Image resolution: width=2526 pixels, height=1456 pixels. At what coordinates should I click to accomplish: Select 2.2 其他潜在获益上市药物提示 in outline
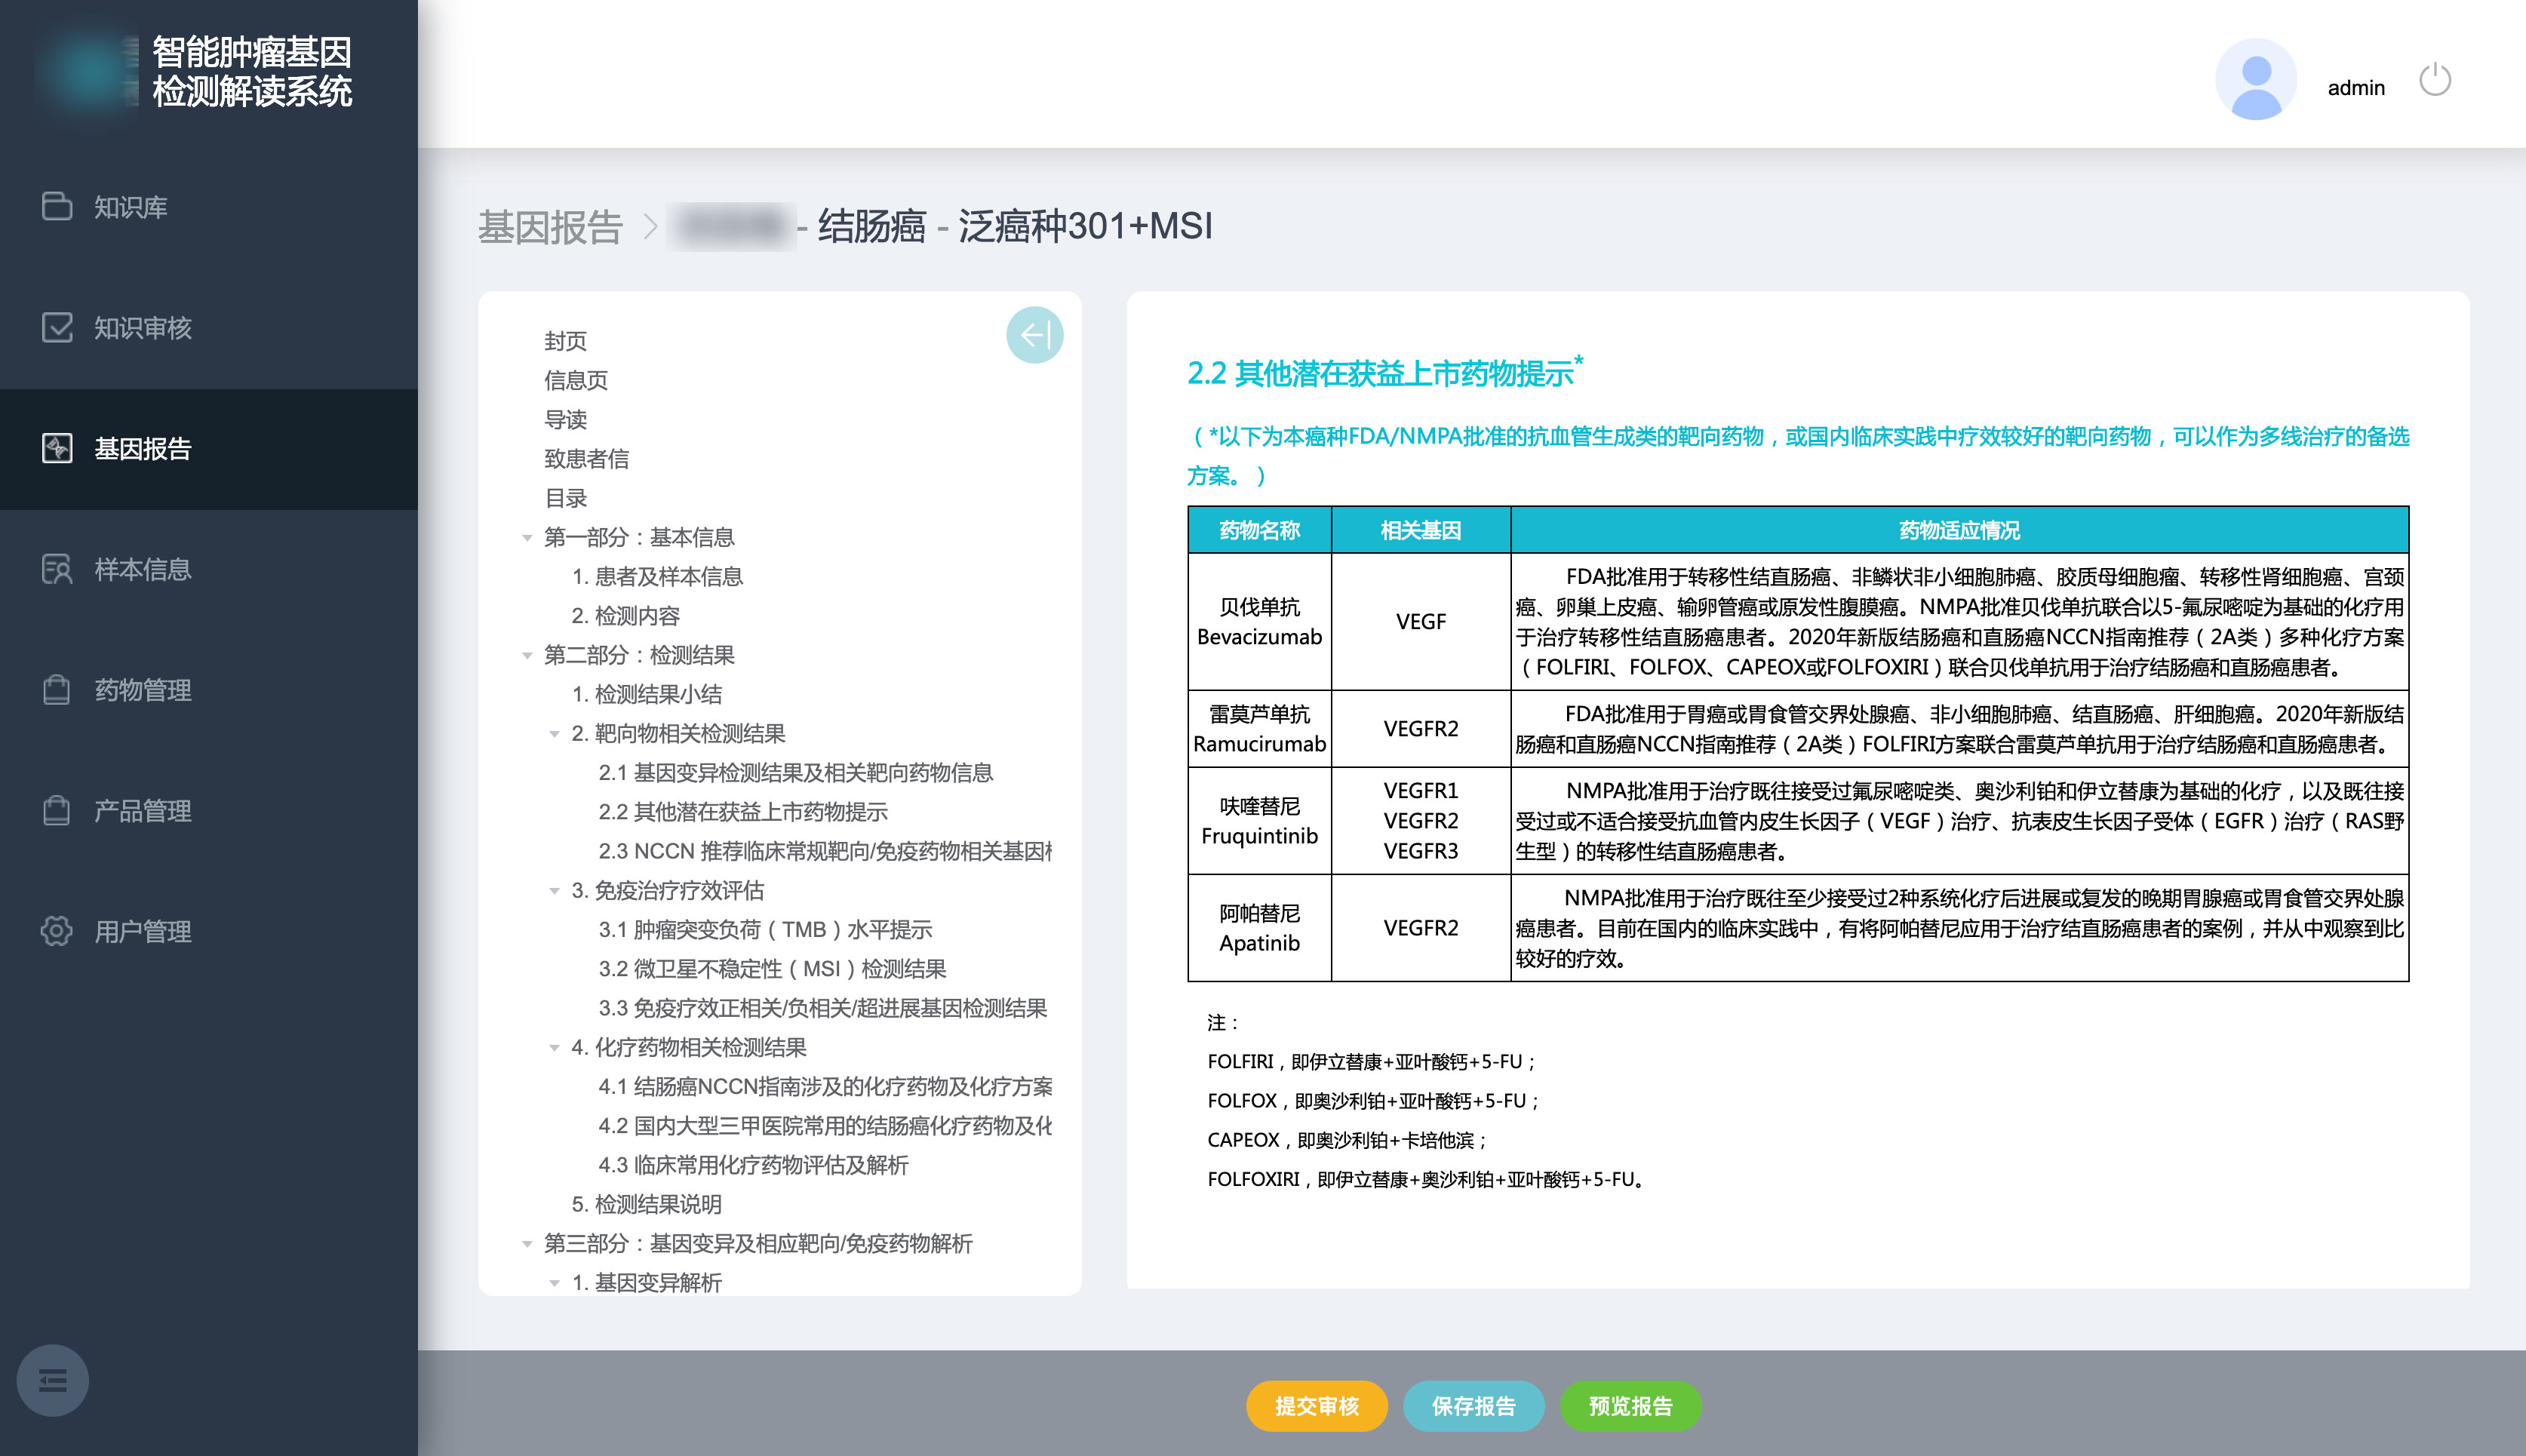[x=742, y=812]
